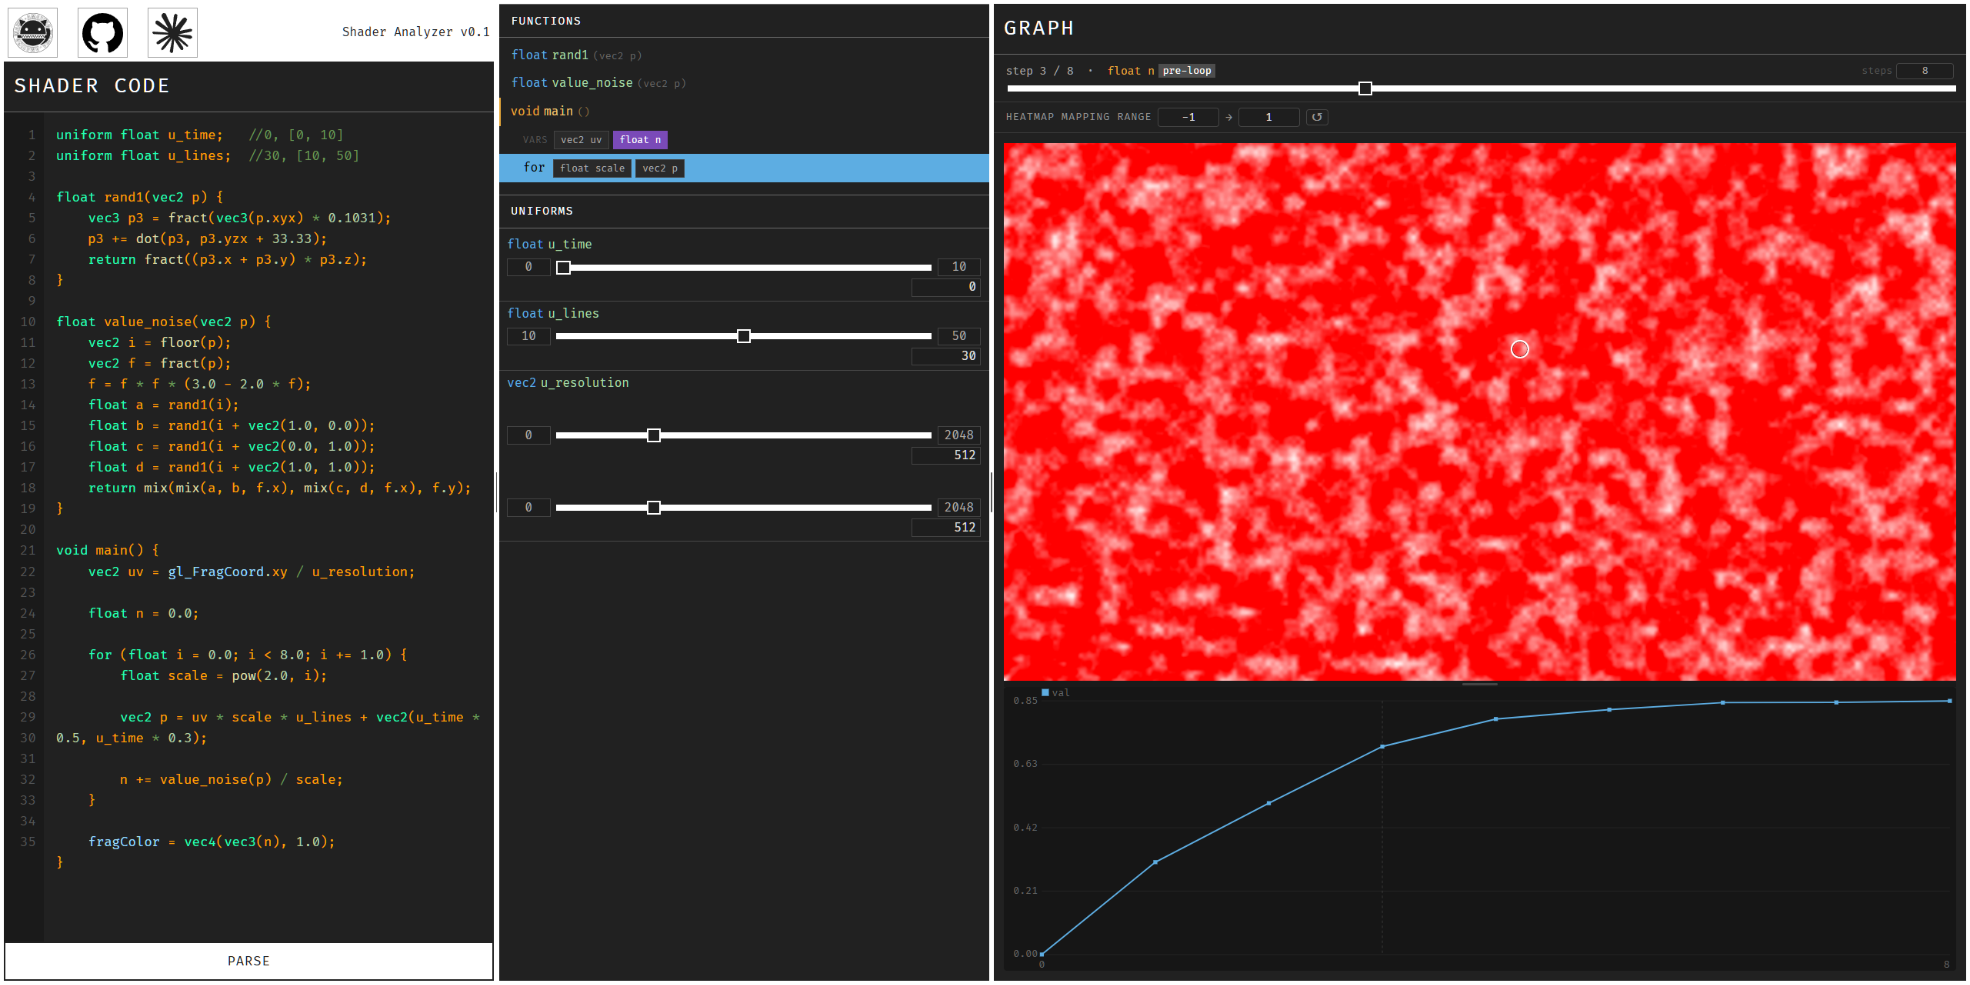Select function void main
This screenshot has width=1970, height=985.
pos(549,111)
